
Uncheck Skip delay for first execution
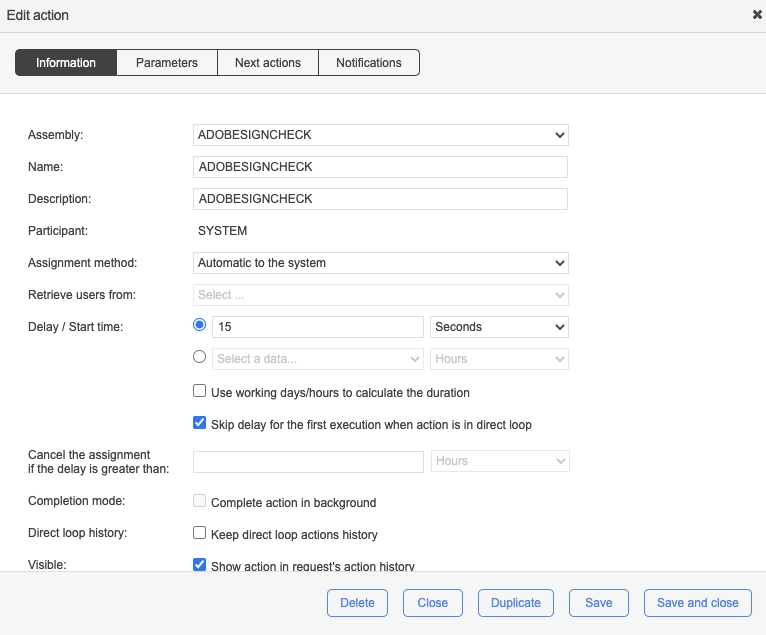pyautogui.click(x=200, y=424)
